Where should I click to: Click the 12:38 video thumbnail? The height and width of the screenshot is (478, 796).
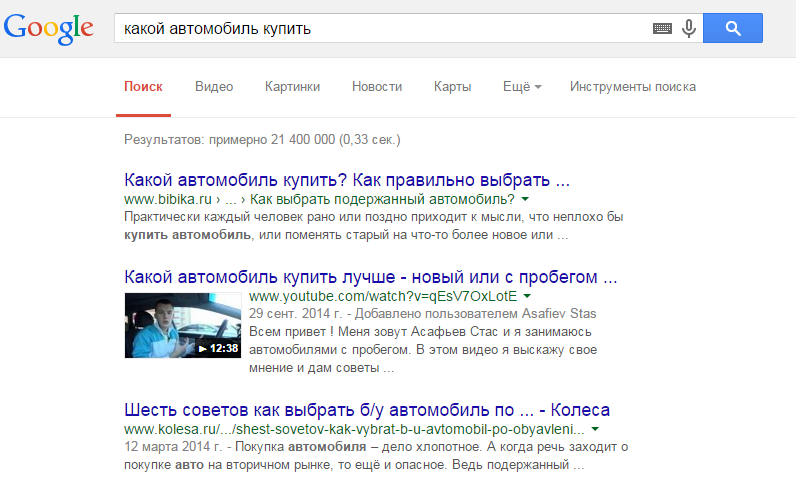(x=183, y=325)
